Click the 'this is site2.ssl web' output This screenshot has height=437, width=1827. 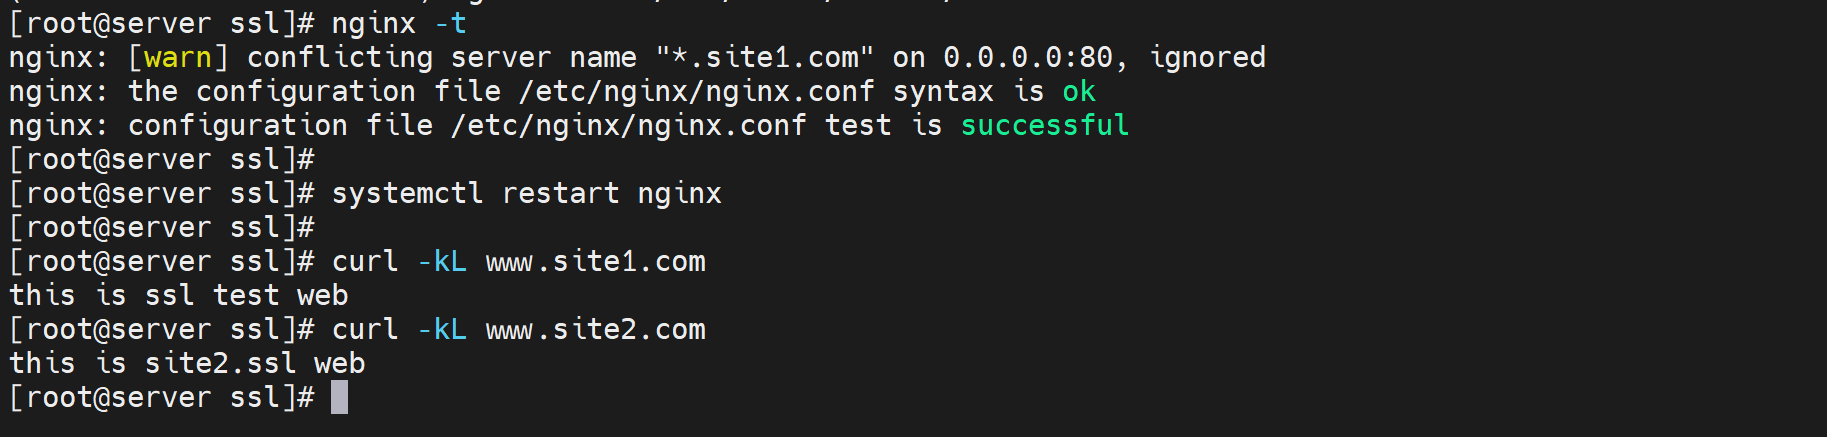coord(187,364)
